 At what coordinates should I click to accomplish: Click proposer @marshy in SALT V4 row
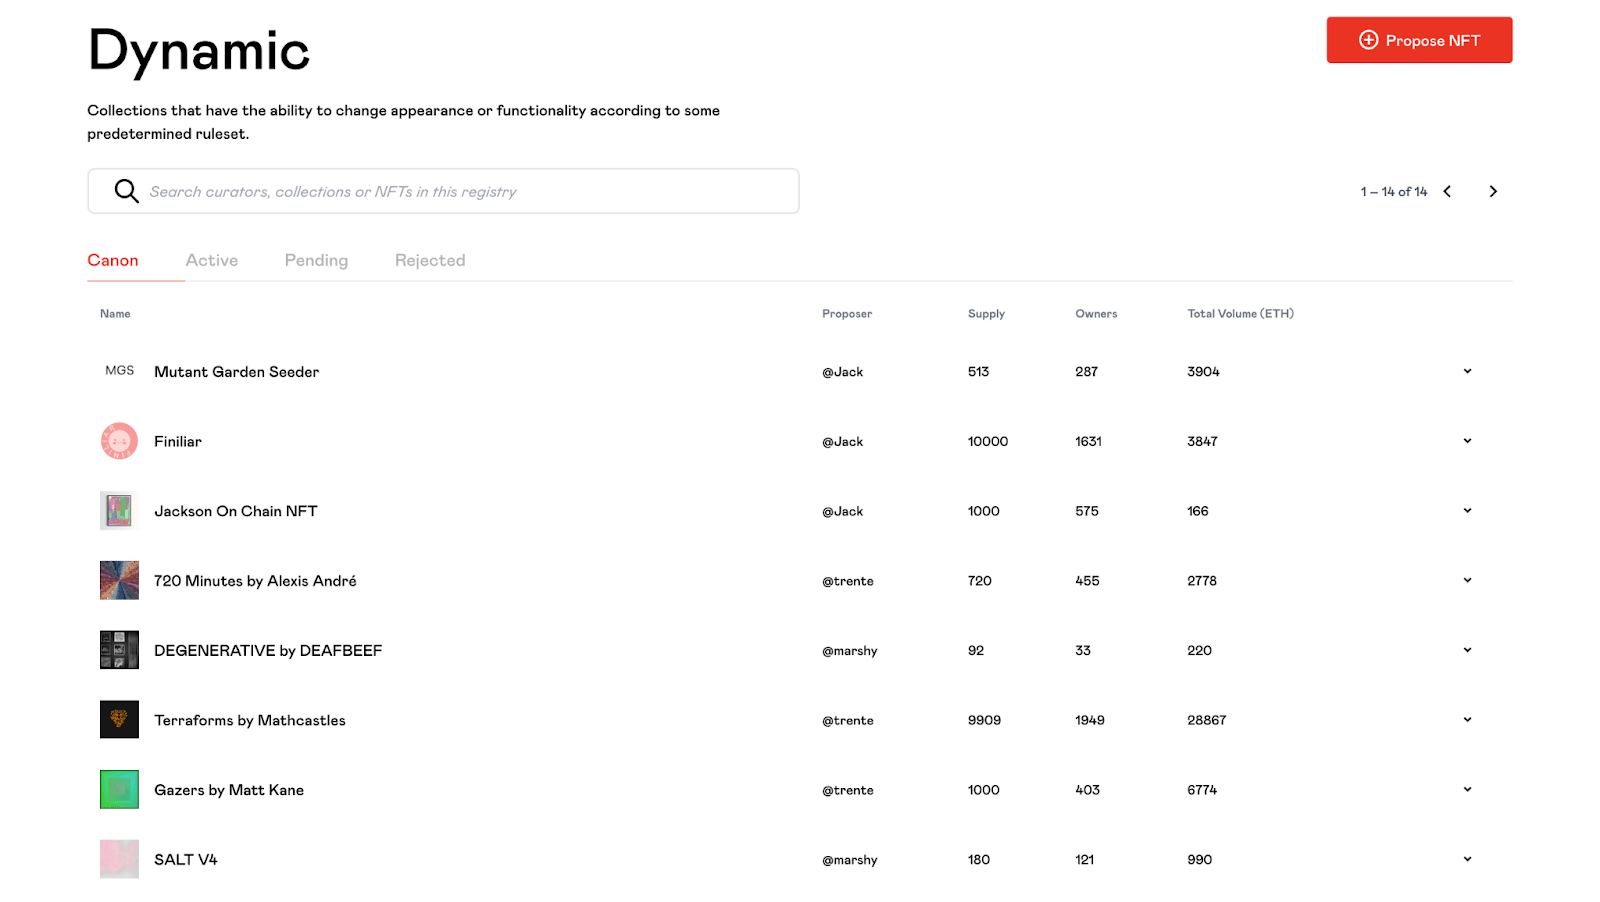(x=850, y=860)
